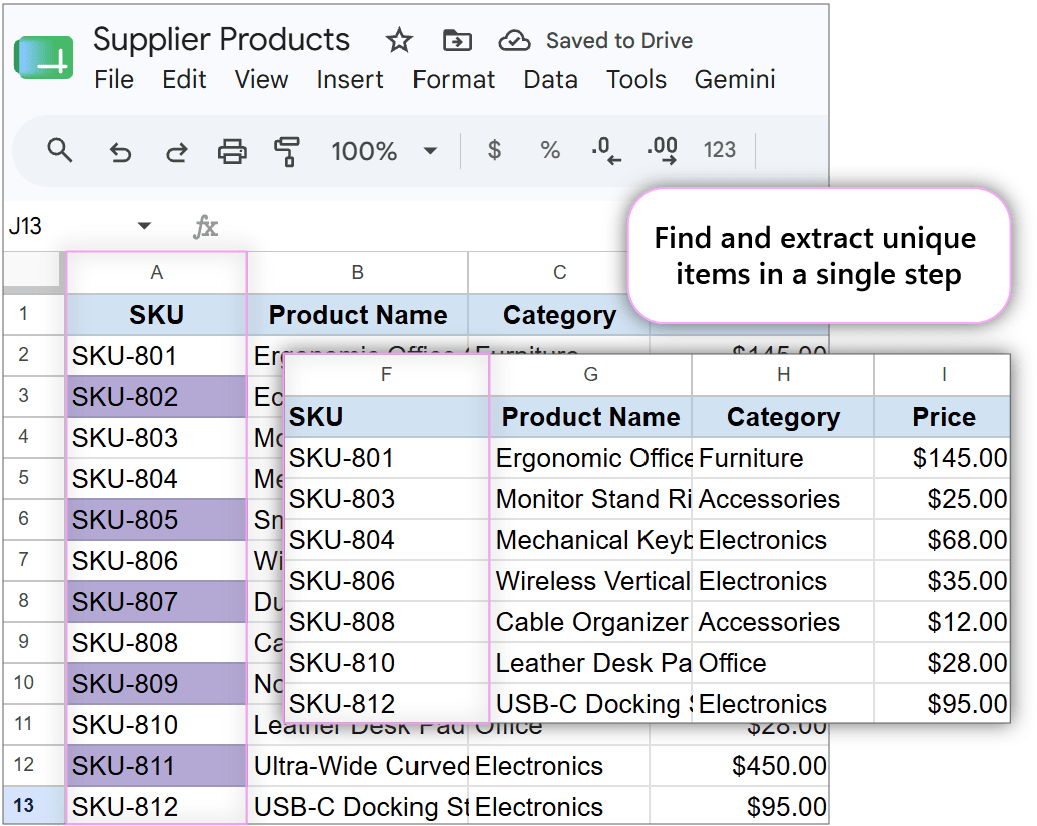
Task: Select column G header
Action: point(591,375)
